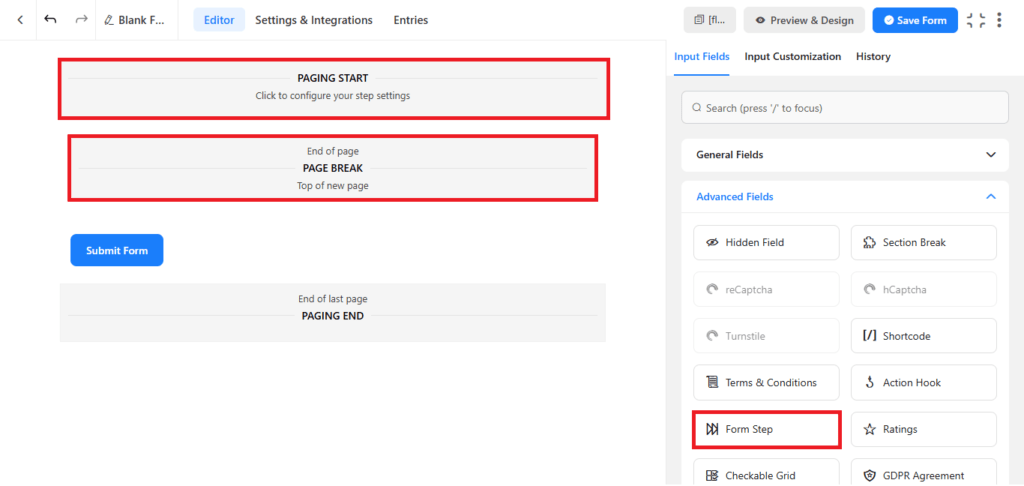
Task: Select the PAGE BREAK block
Action: [333, 168]
